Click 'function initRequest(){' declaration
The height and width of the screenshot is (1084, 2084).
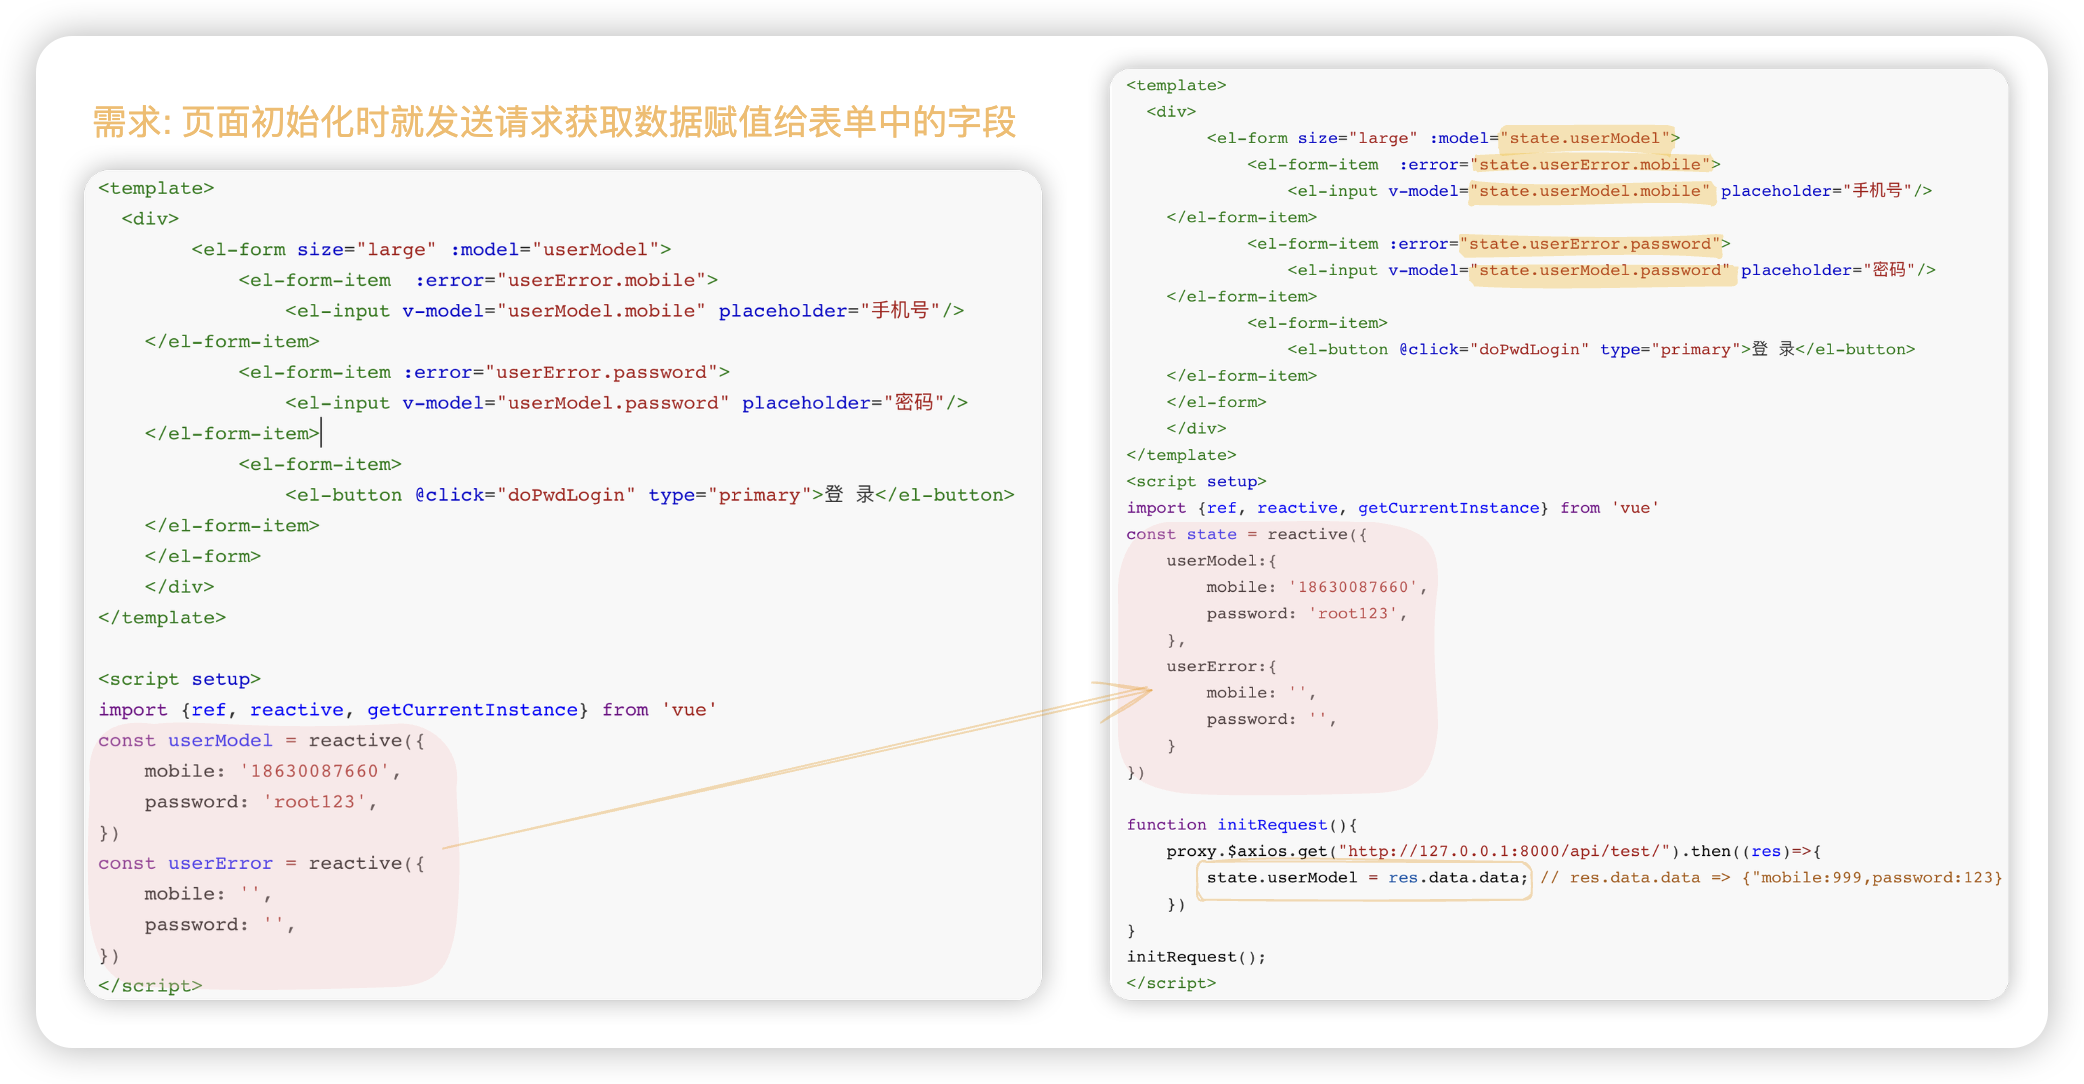point(1241,824)
